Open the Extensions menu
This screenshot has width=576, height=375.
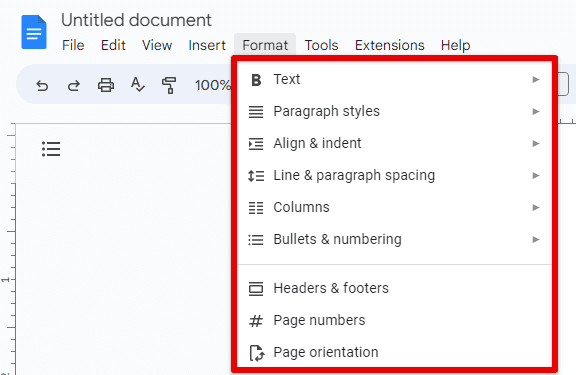[x=390, y=45]
